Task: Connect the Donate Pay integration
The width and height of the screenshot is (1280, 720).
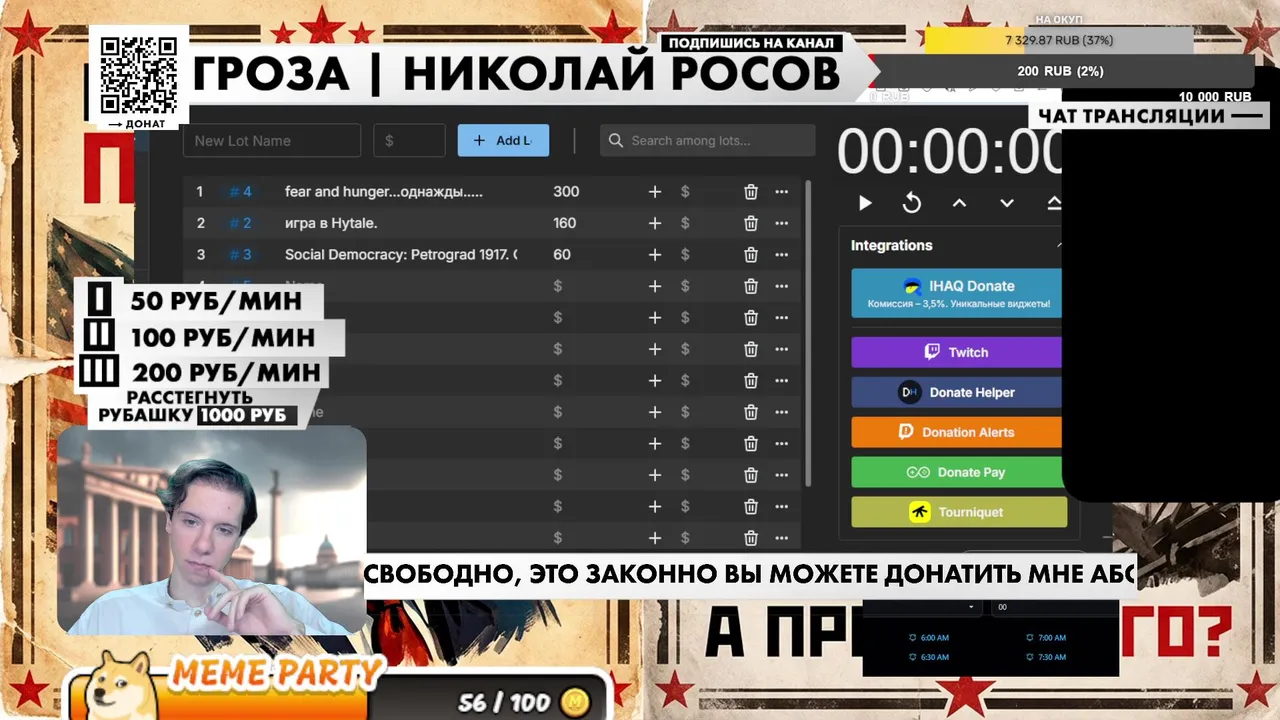Action: (x=957, y=472)
